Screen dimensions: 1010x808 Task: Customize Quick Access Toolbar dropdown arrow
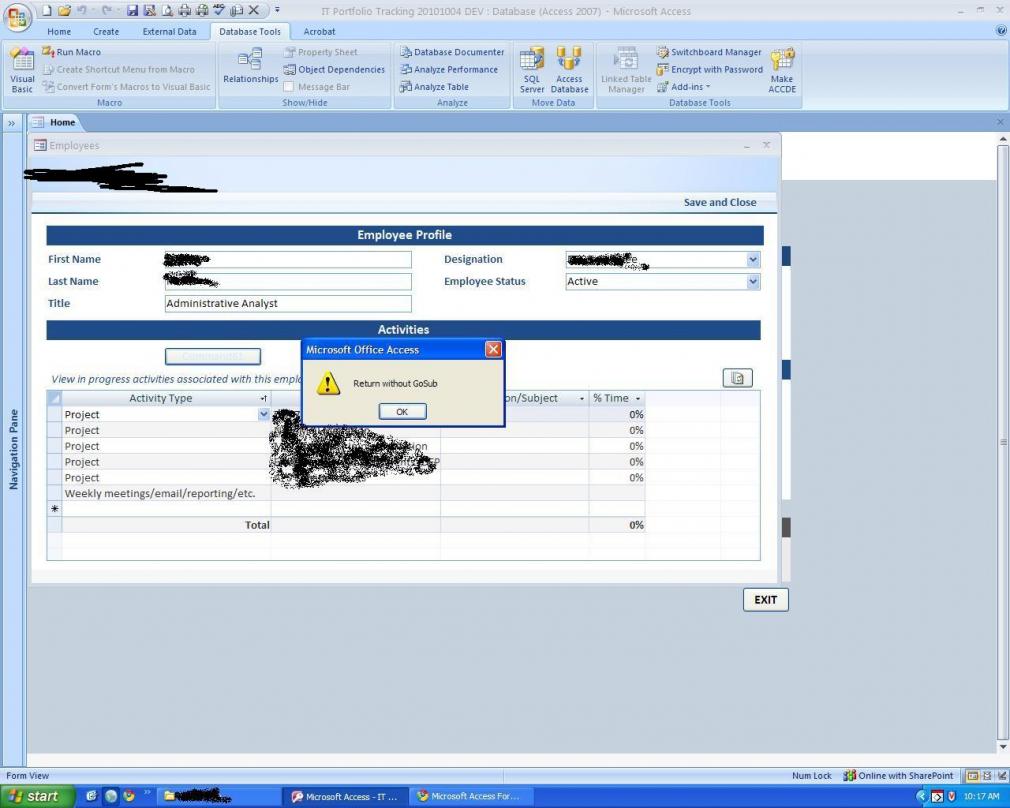278,10
